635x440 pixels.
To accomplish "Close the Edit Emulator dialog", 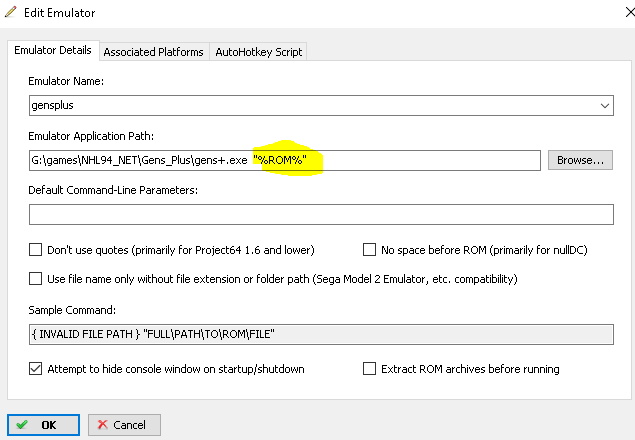I will (612, 12).
